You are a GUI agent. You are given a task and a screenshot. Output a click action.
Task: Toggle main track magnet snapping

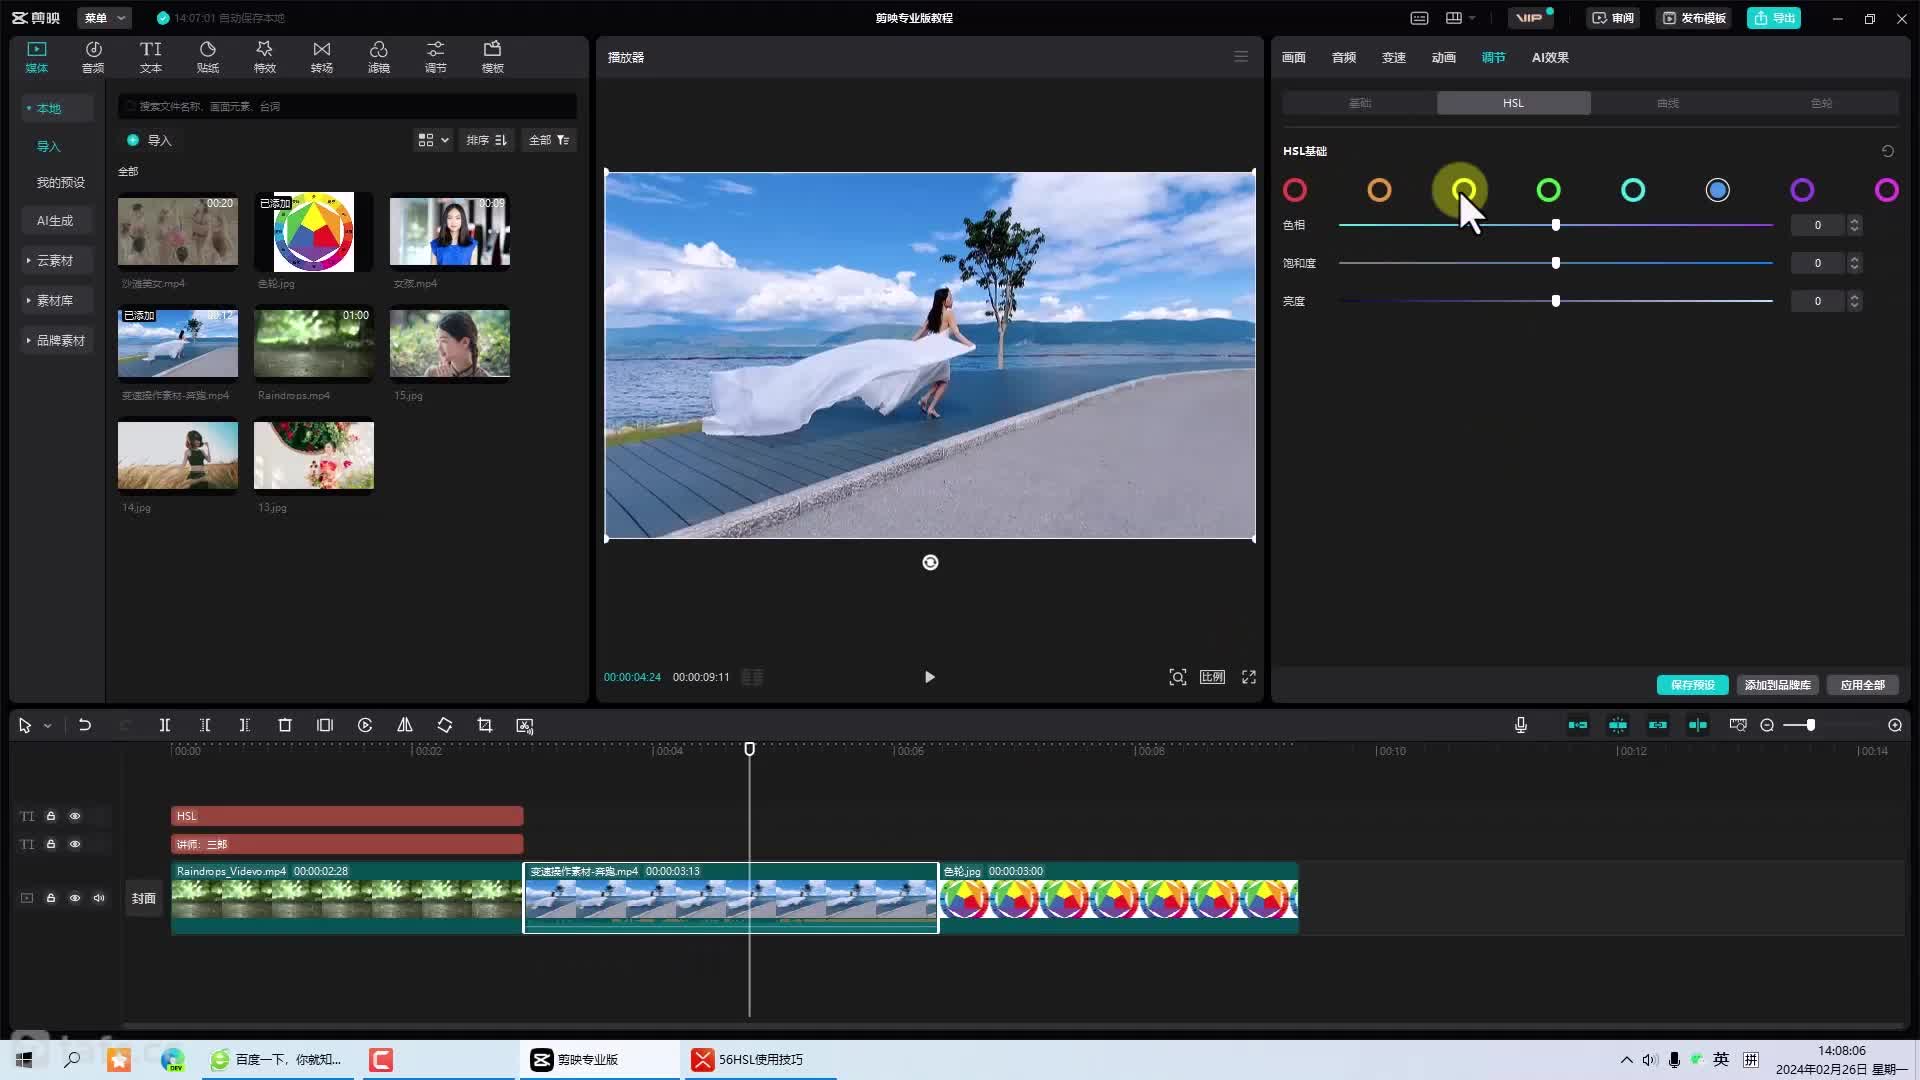pos(1578,725)
